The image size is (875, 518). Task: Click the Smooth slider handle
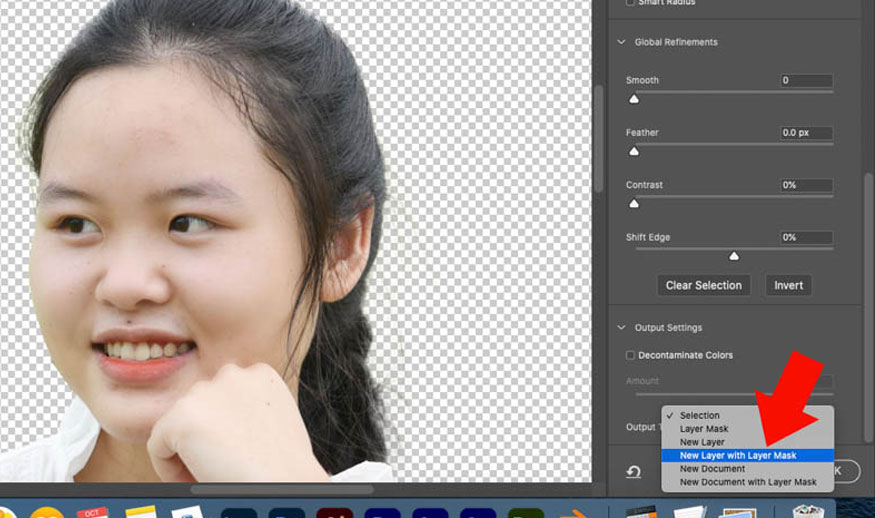pos(634,99)
